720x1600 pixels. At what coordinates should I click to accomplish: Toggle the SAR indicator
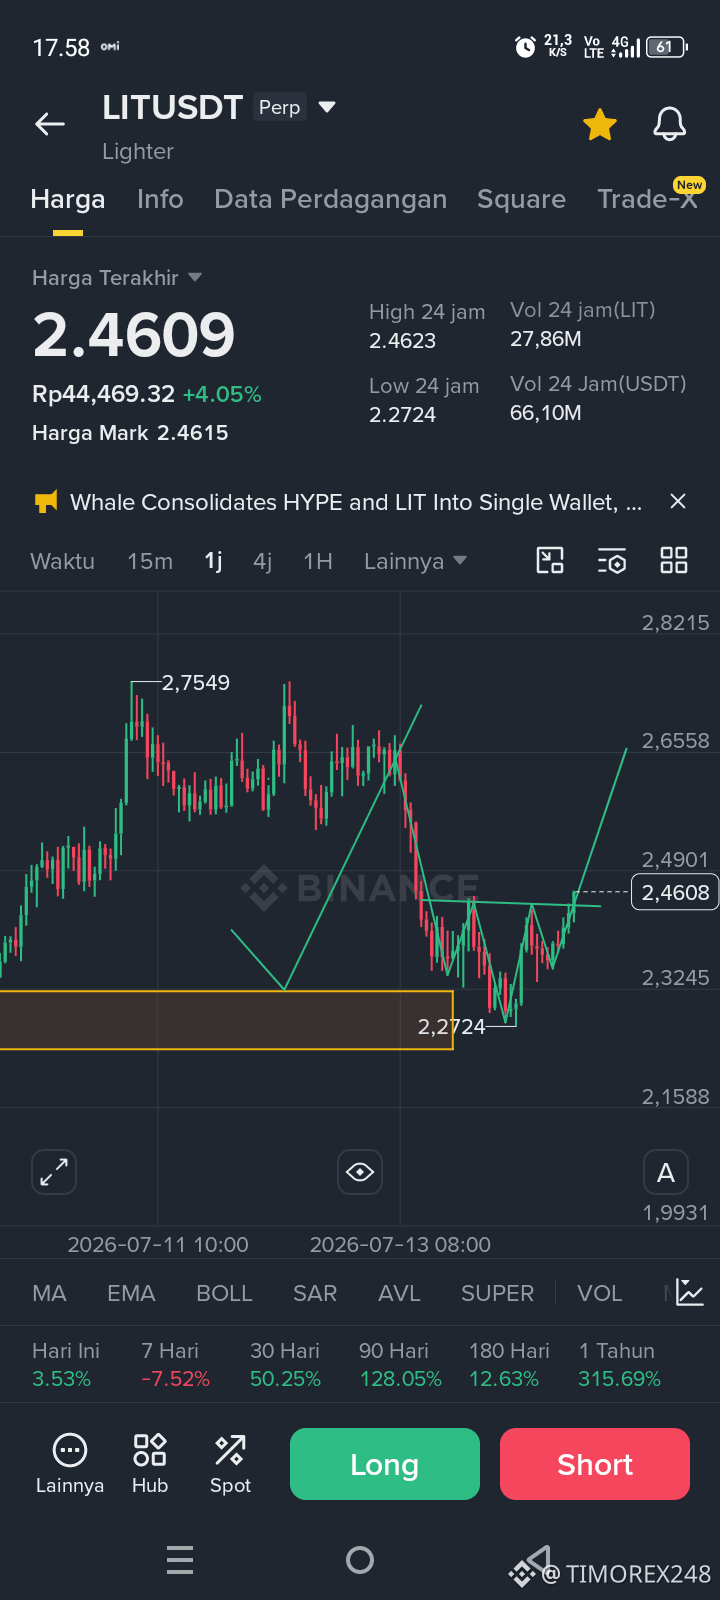pyautogui.click(x=315, y=1293)
